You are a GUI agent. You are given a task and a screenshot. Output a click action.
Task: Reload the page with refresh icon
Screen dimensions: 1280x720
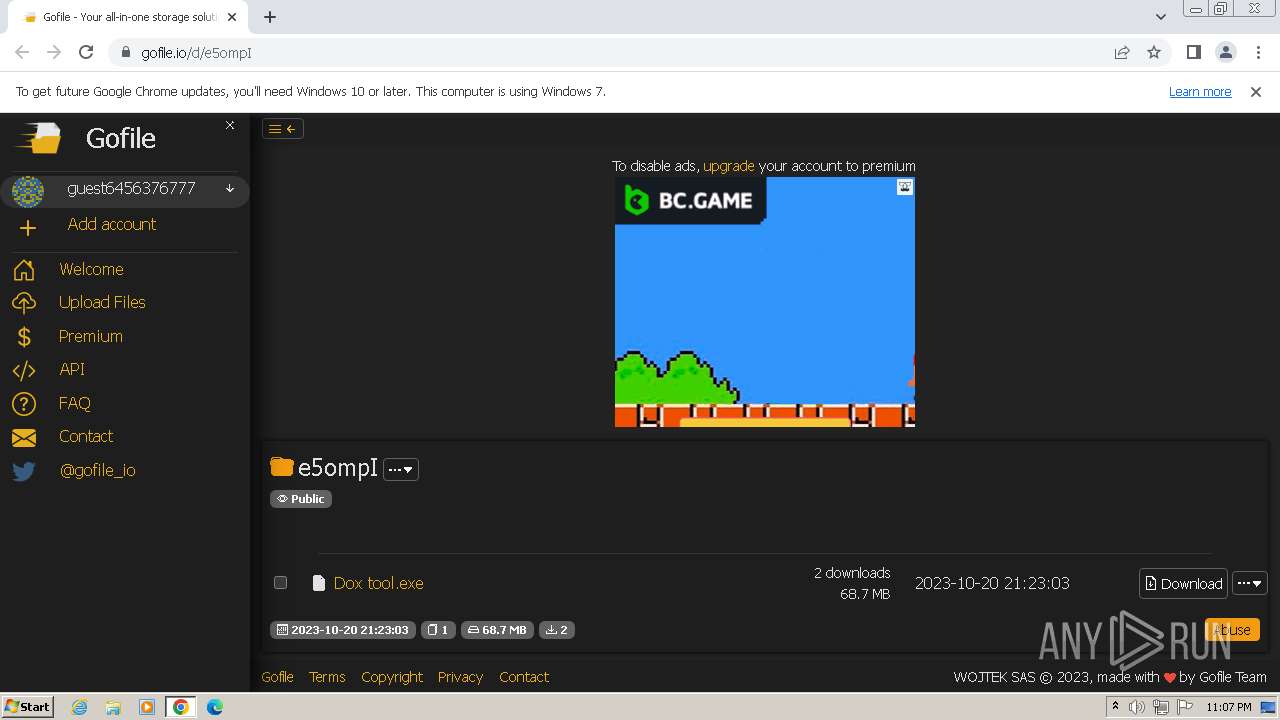(x=86, y=52)
